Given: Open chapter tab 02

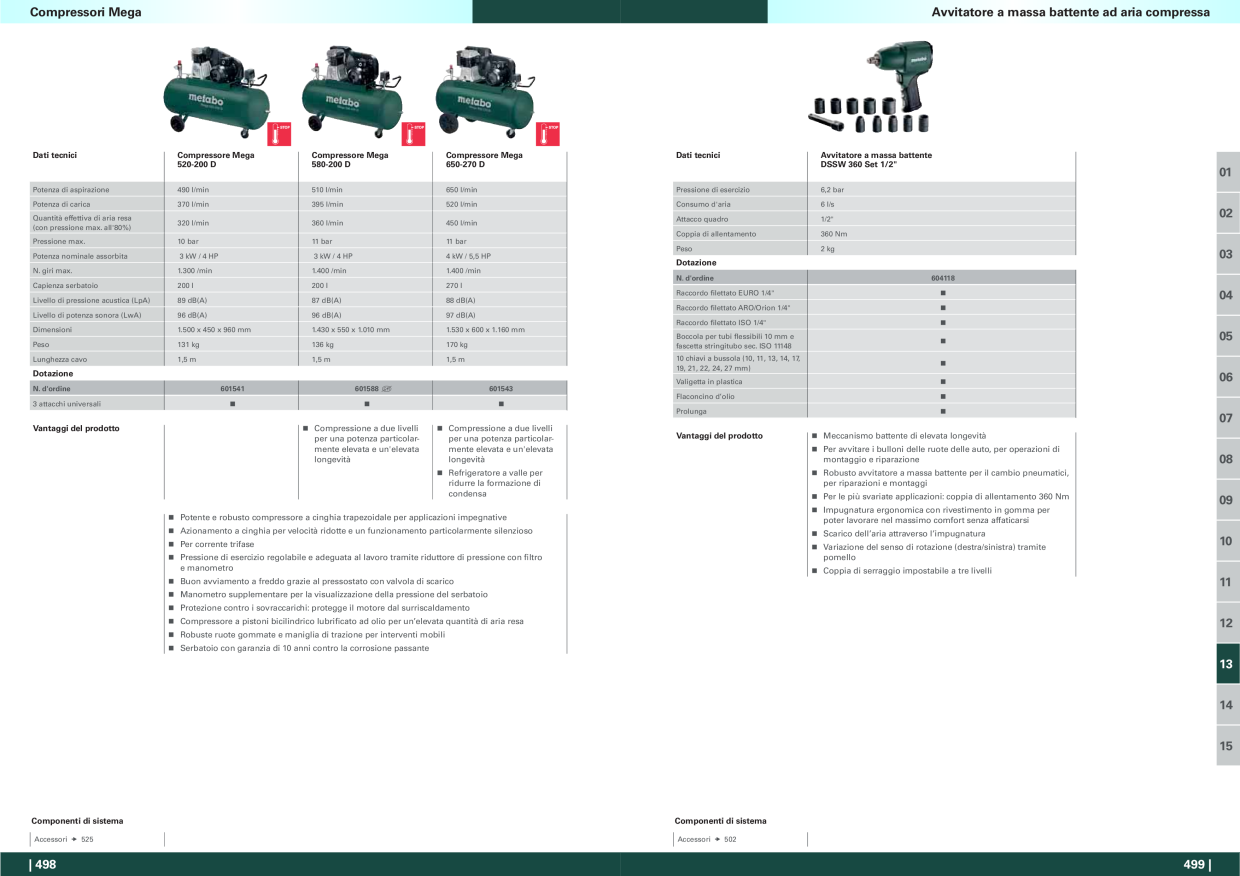Looking at the screenshot, I should coord(1227,213).
